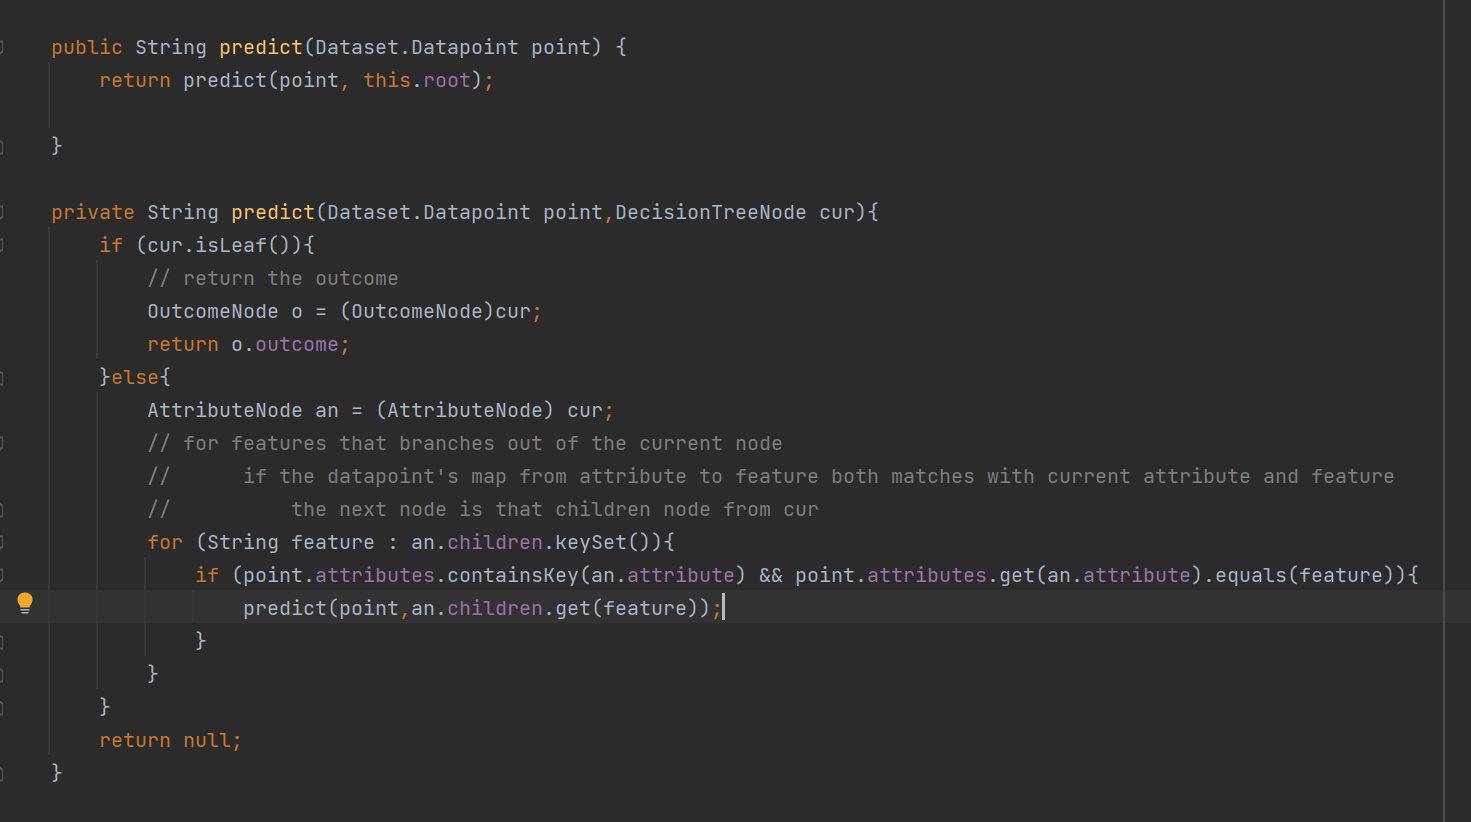Screen dimensions: 1471x822
Task: Click the '// return the outcome' comment
Action: (272, 278)
